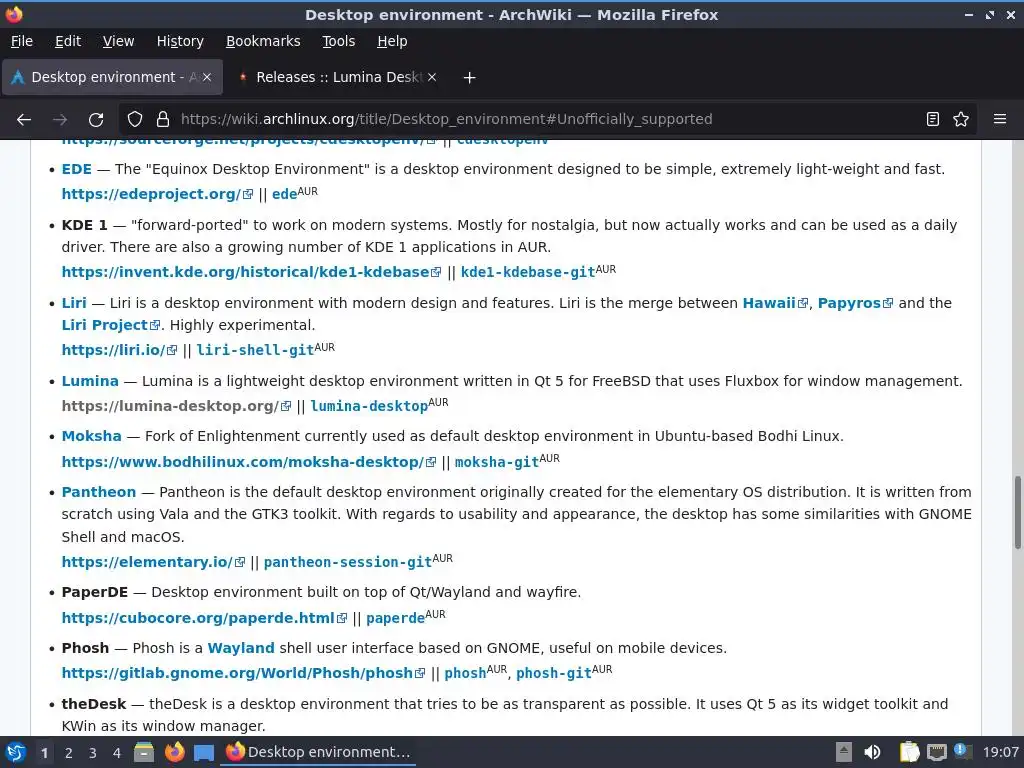Open the View menu
The image size is (1024, 768).
[118, 41]
